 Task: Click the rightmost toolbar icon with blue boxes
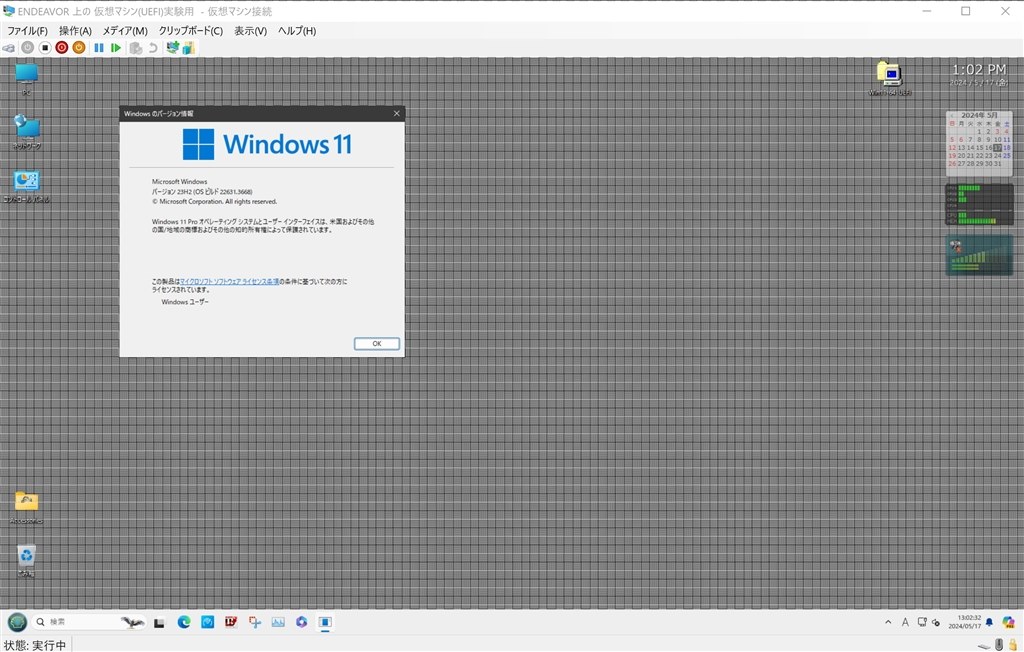coord(189,48)
